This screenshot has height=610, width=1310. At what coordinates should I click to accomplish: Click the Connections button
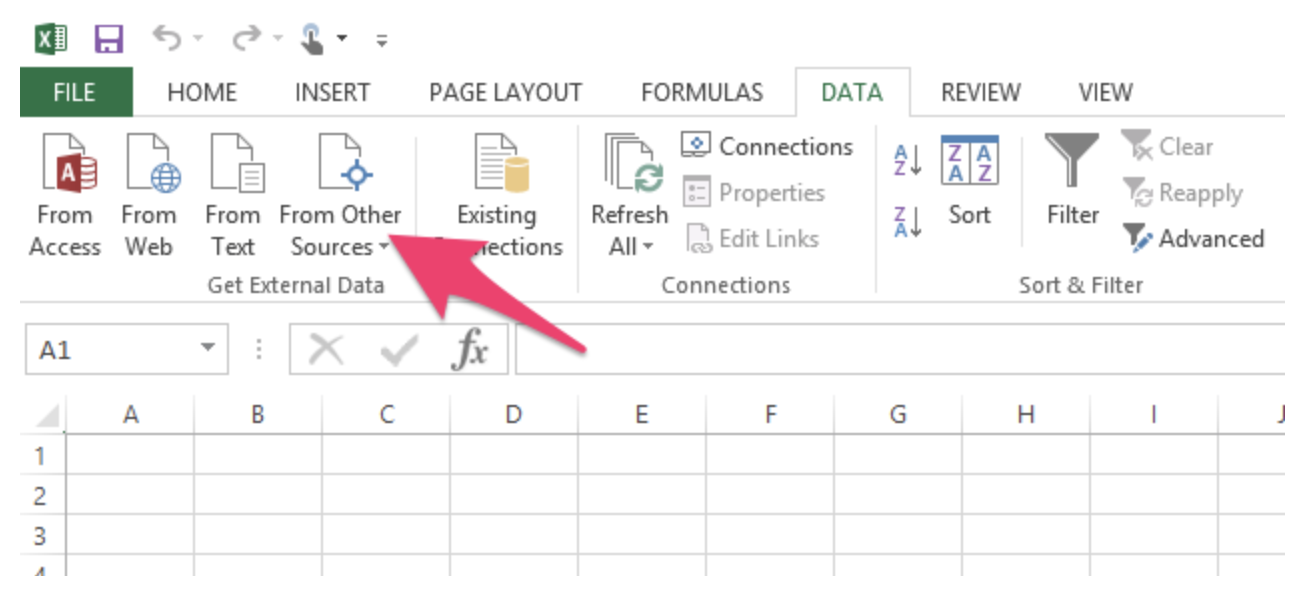pyautogui.click(x=767, y=147)
